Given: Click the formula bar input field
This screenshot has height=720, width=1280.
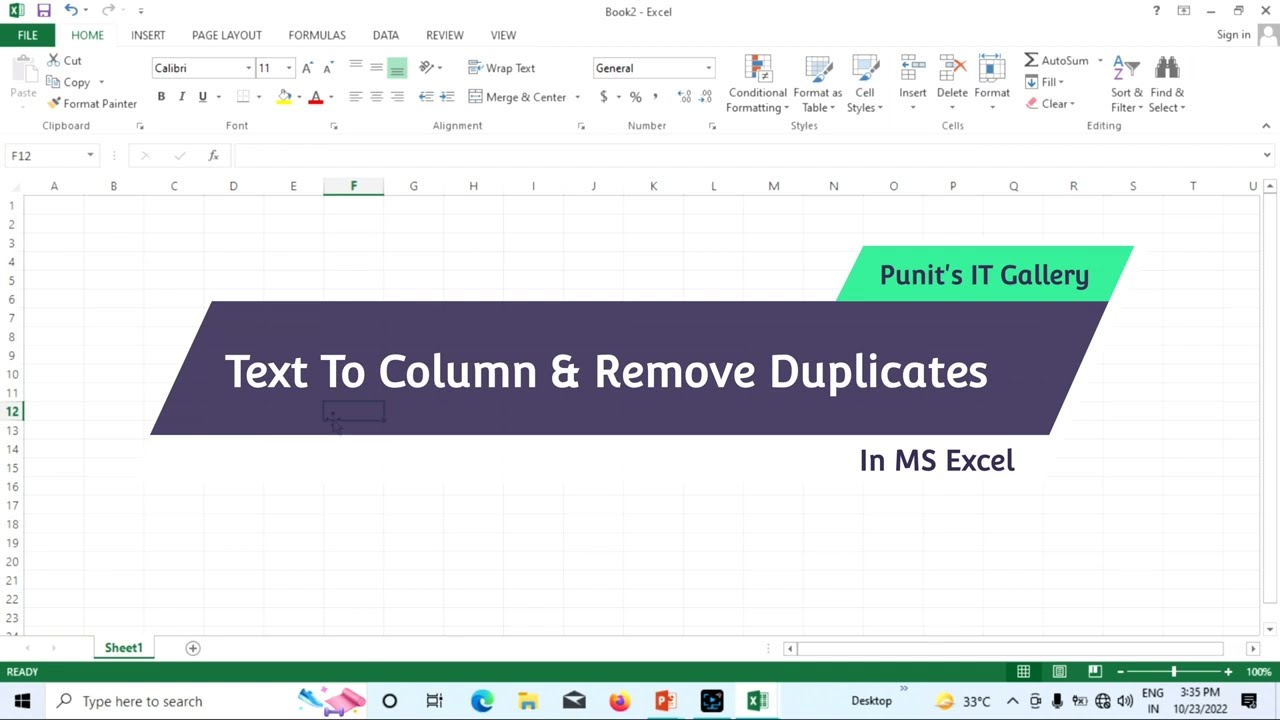Looking at the screenshot, I should click(x=745, y=155).
